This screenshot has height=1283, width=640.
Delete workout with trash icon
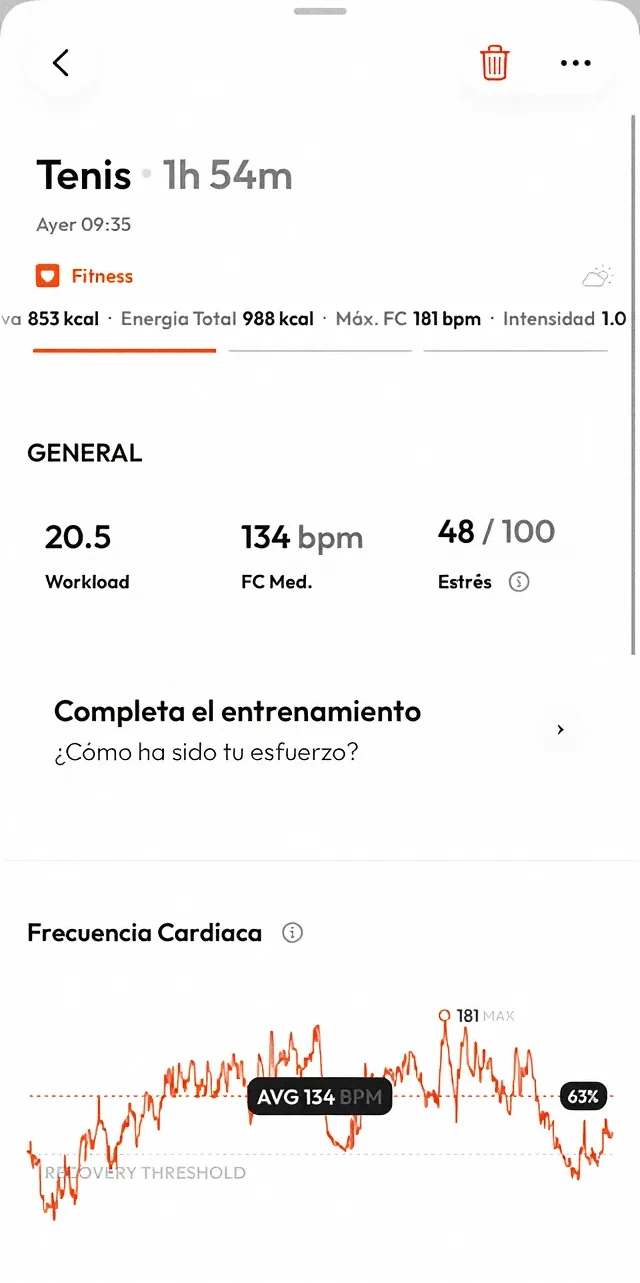[x=494, y=63]
